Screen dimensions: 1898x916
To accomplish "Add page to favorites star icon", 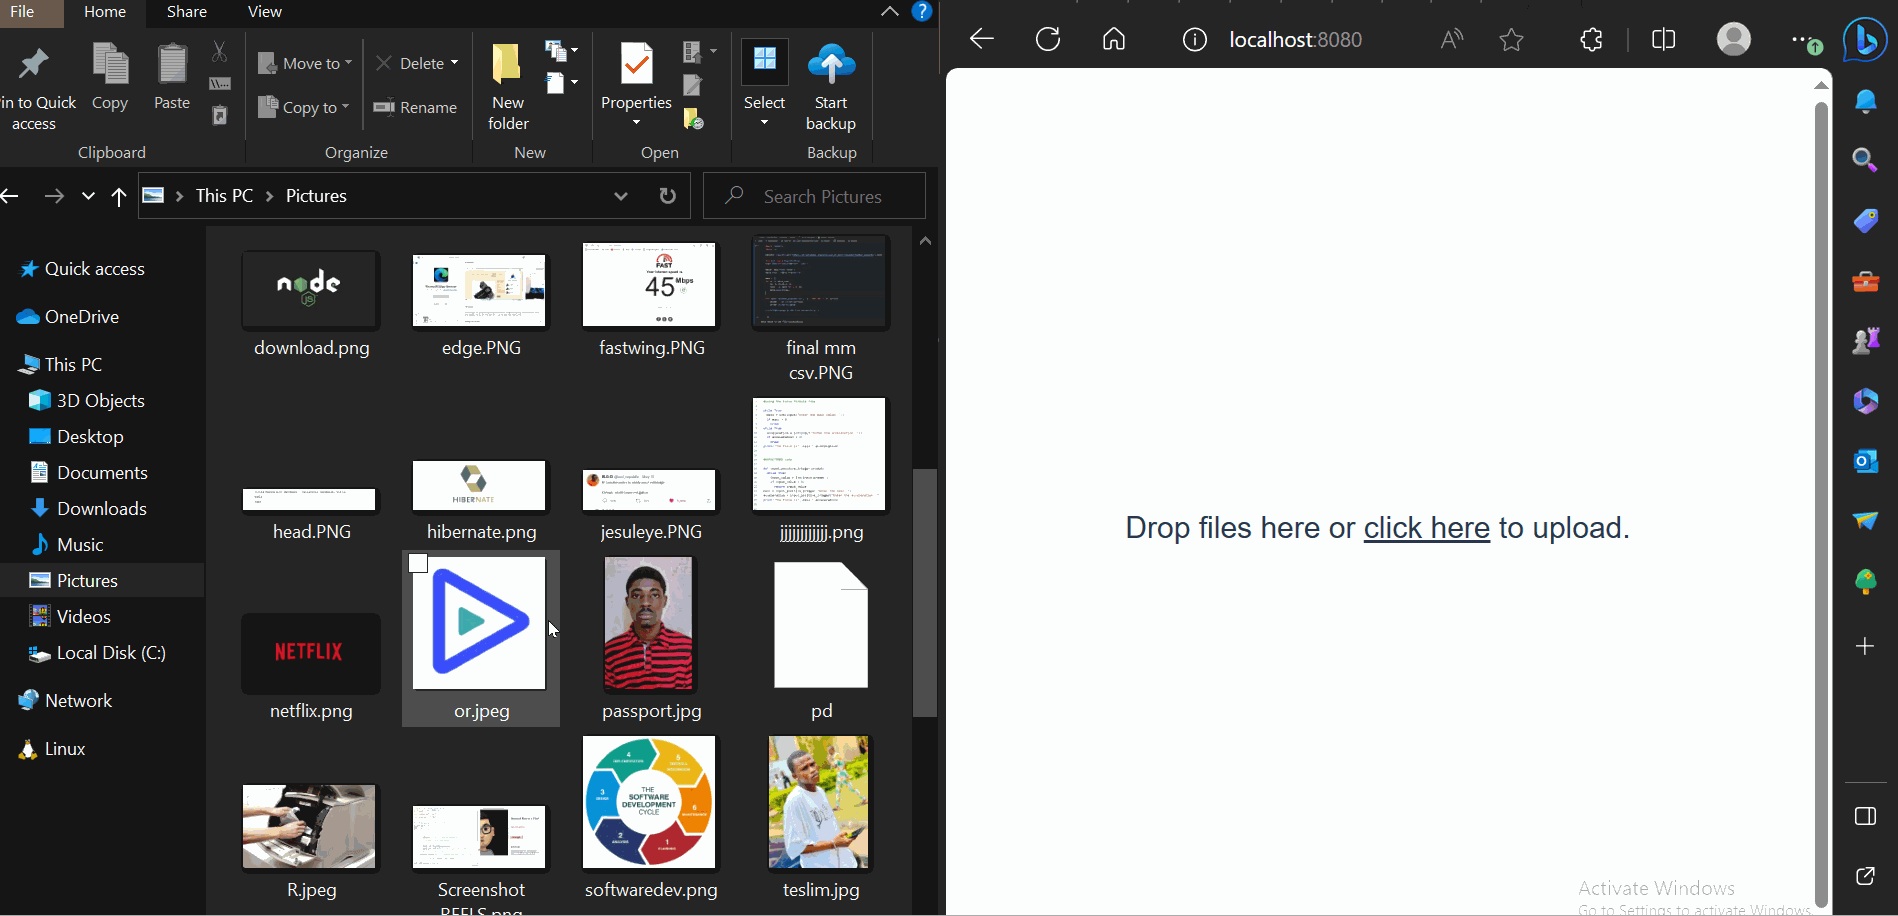I will (x=1512, y=39).
